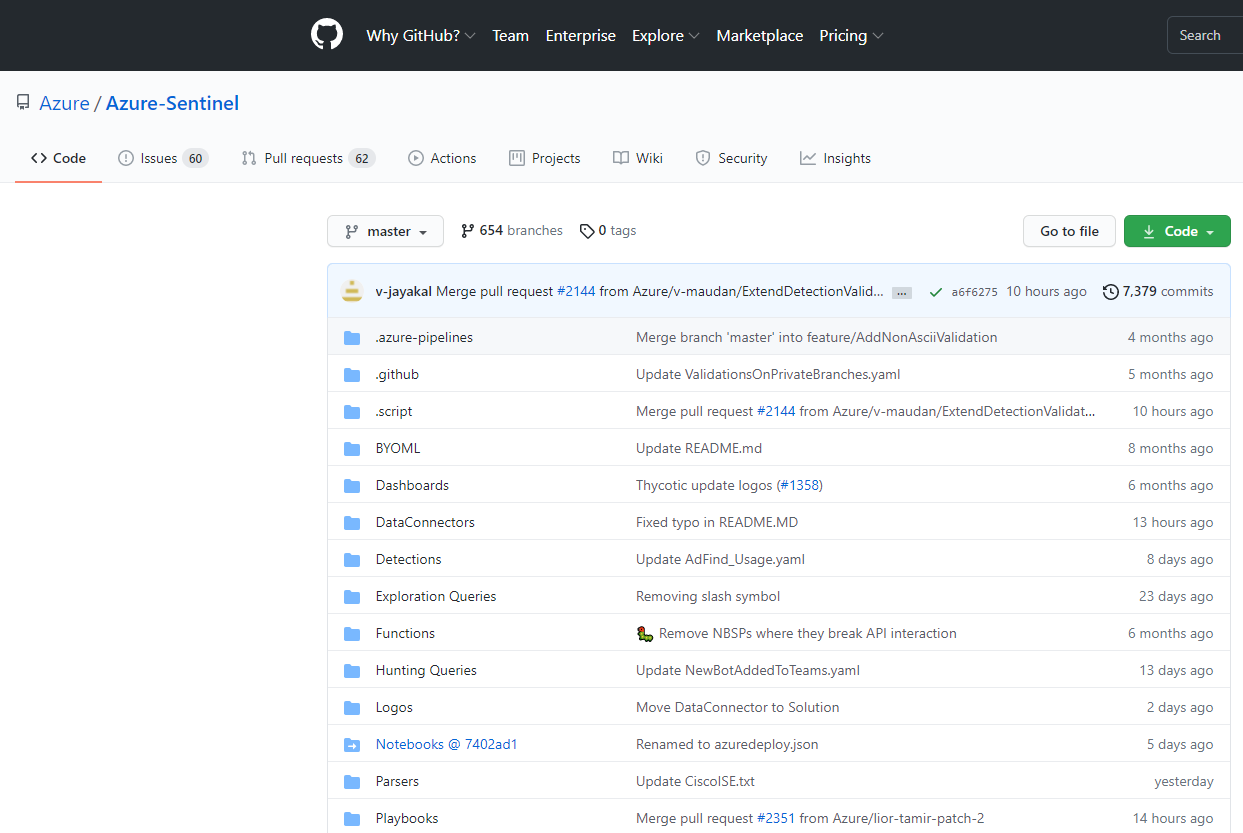Go to the Enterprise page

coord(580,35)
